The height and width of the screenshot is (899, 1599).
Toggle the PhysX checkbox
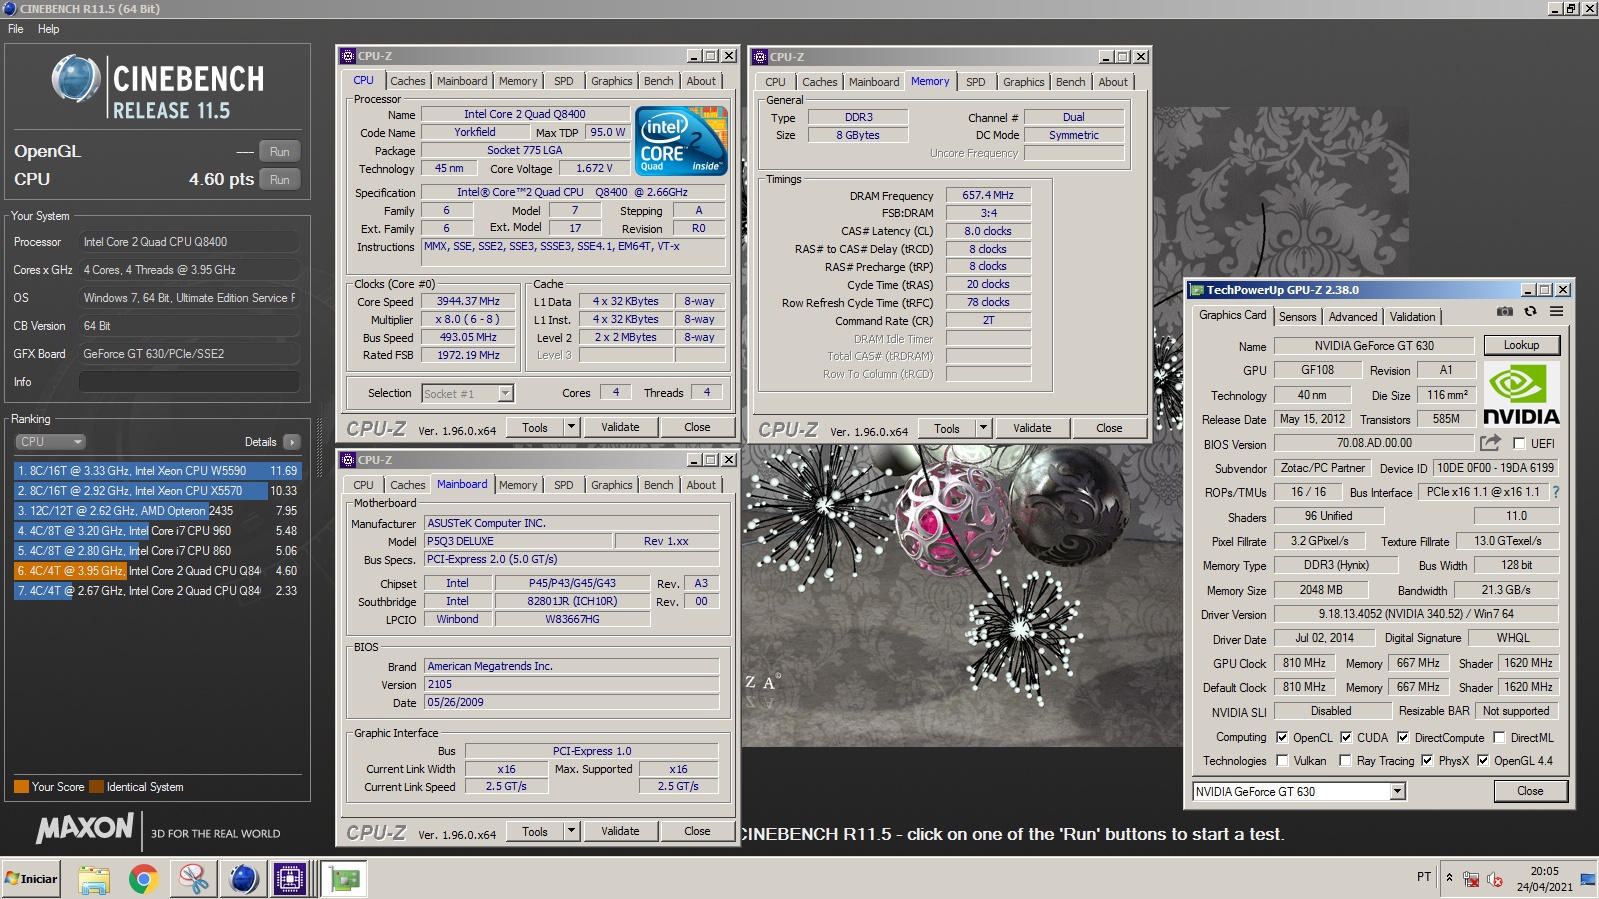click(1427, 761)
